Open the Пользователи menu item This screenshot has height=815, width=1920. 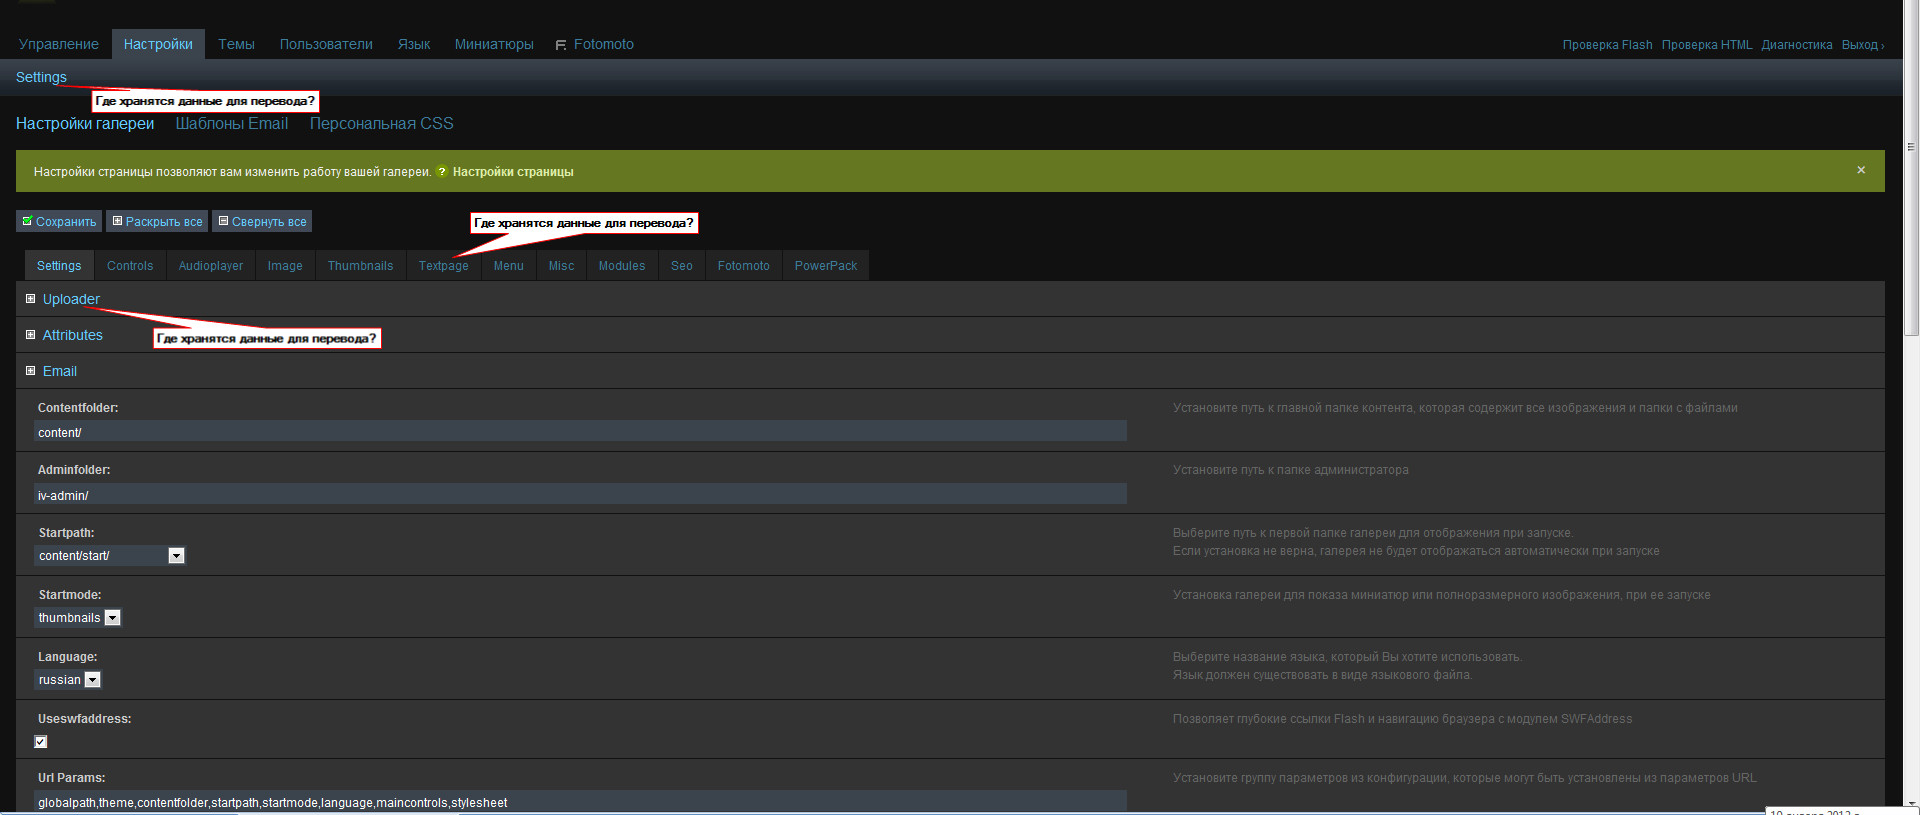(x=326, y=44)
